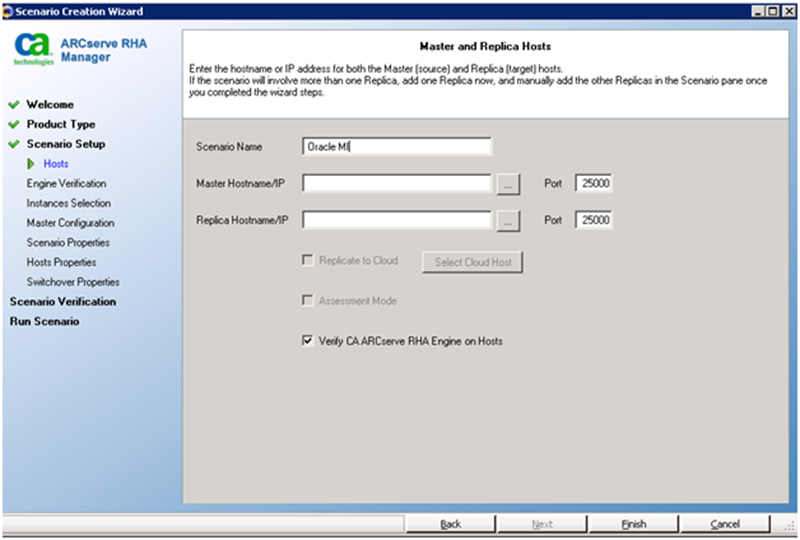Click the Replica Hostname/IP text field

coord(397,220)
